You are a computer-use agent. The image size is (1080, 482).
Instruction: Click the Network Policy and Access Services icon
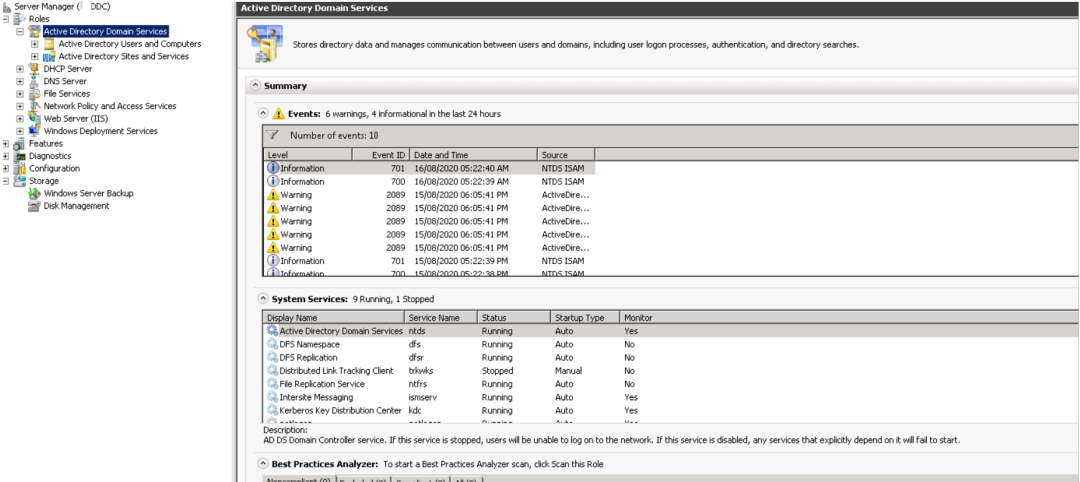[34, 106]
